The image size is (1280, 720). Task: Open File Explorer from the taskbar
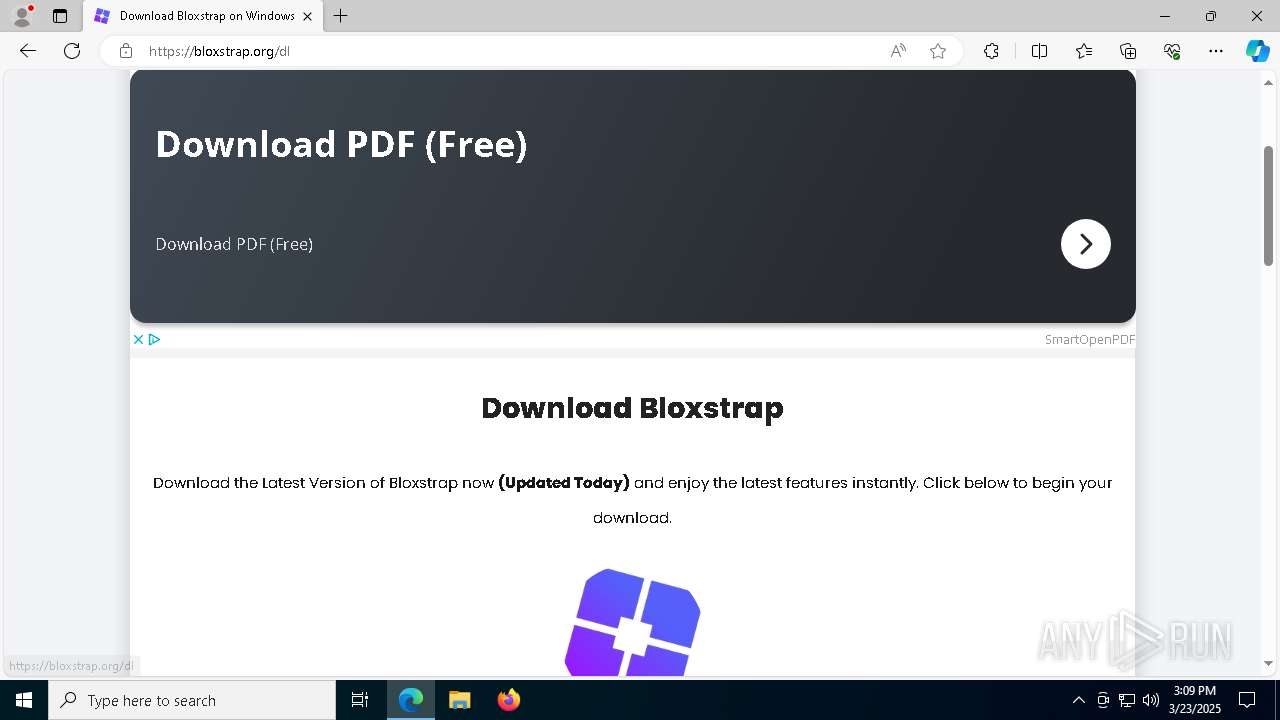(460, 700)
